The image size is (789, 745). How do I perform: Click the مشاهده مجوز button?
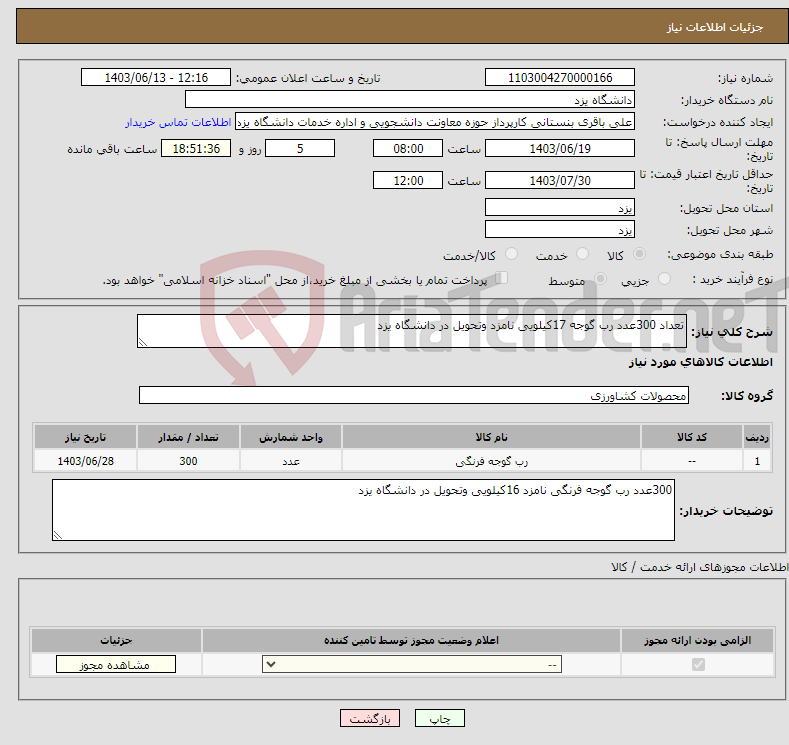click(116, 665)
